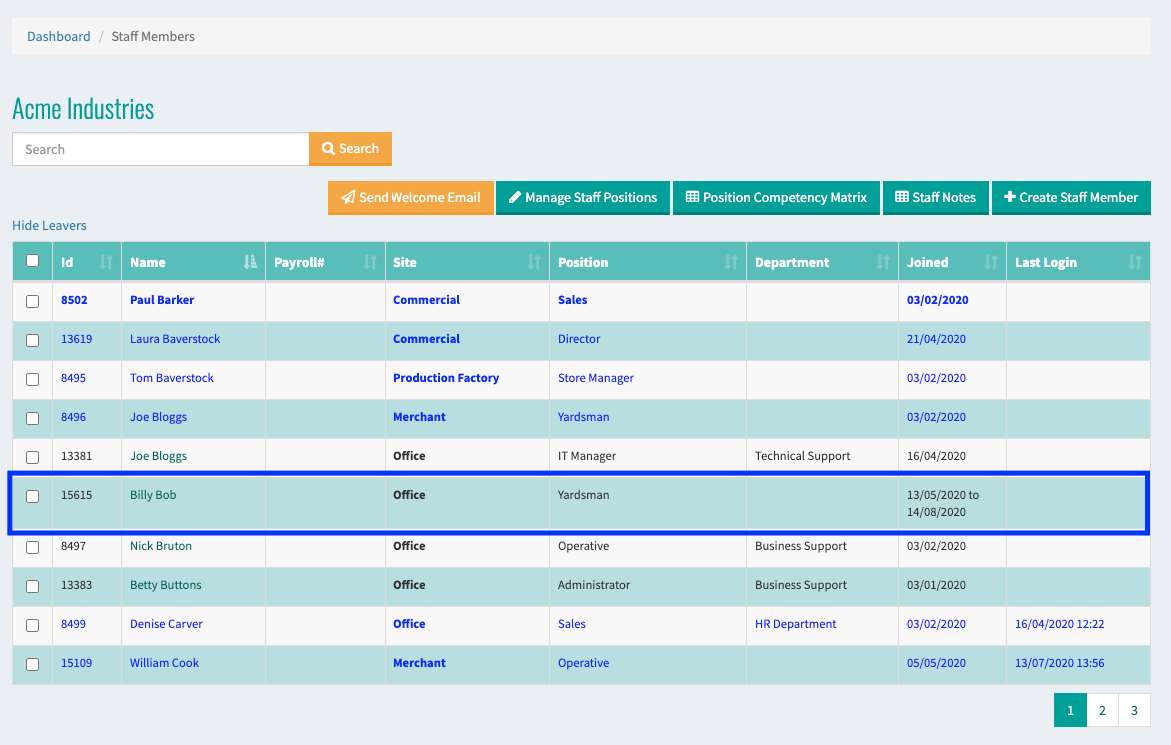Viewport: 1171px width, 745px height.
Task: Sort by Department column arrows
Action: coord(883,262)
